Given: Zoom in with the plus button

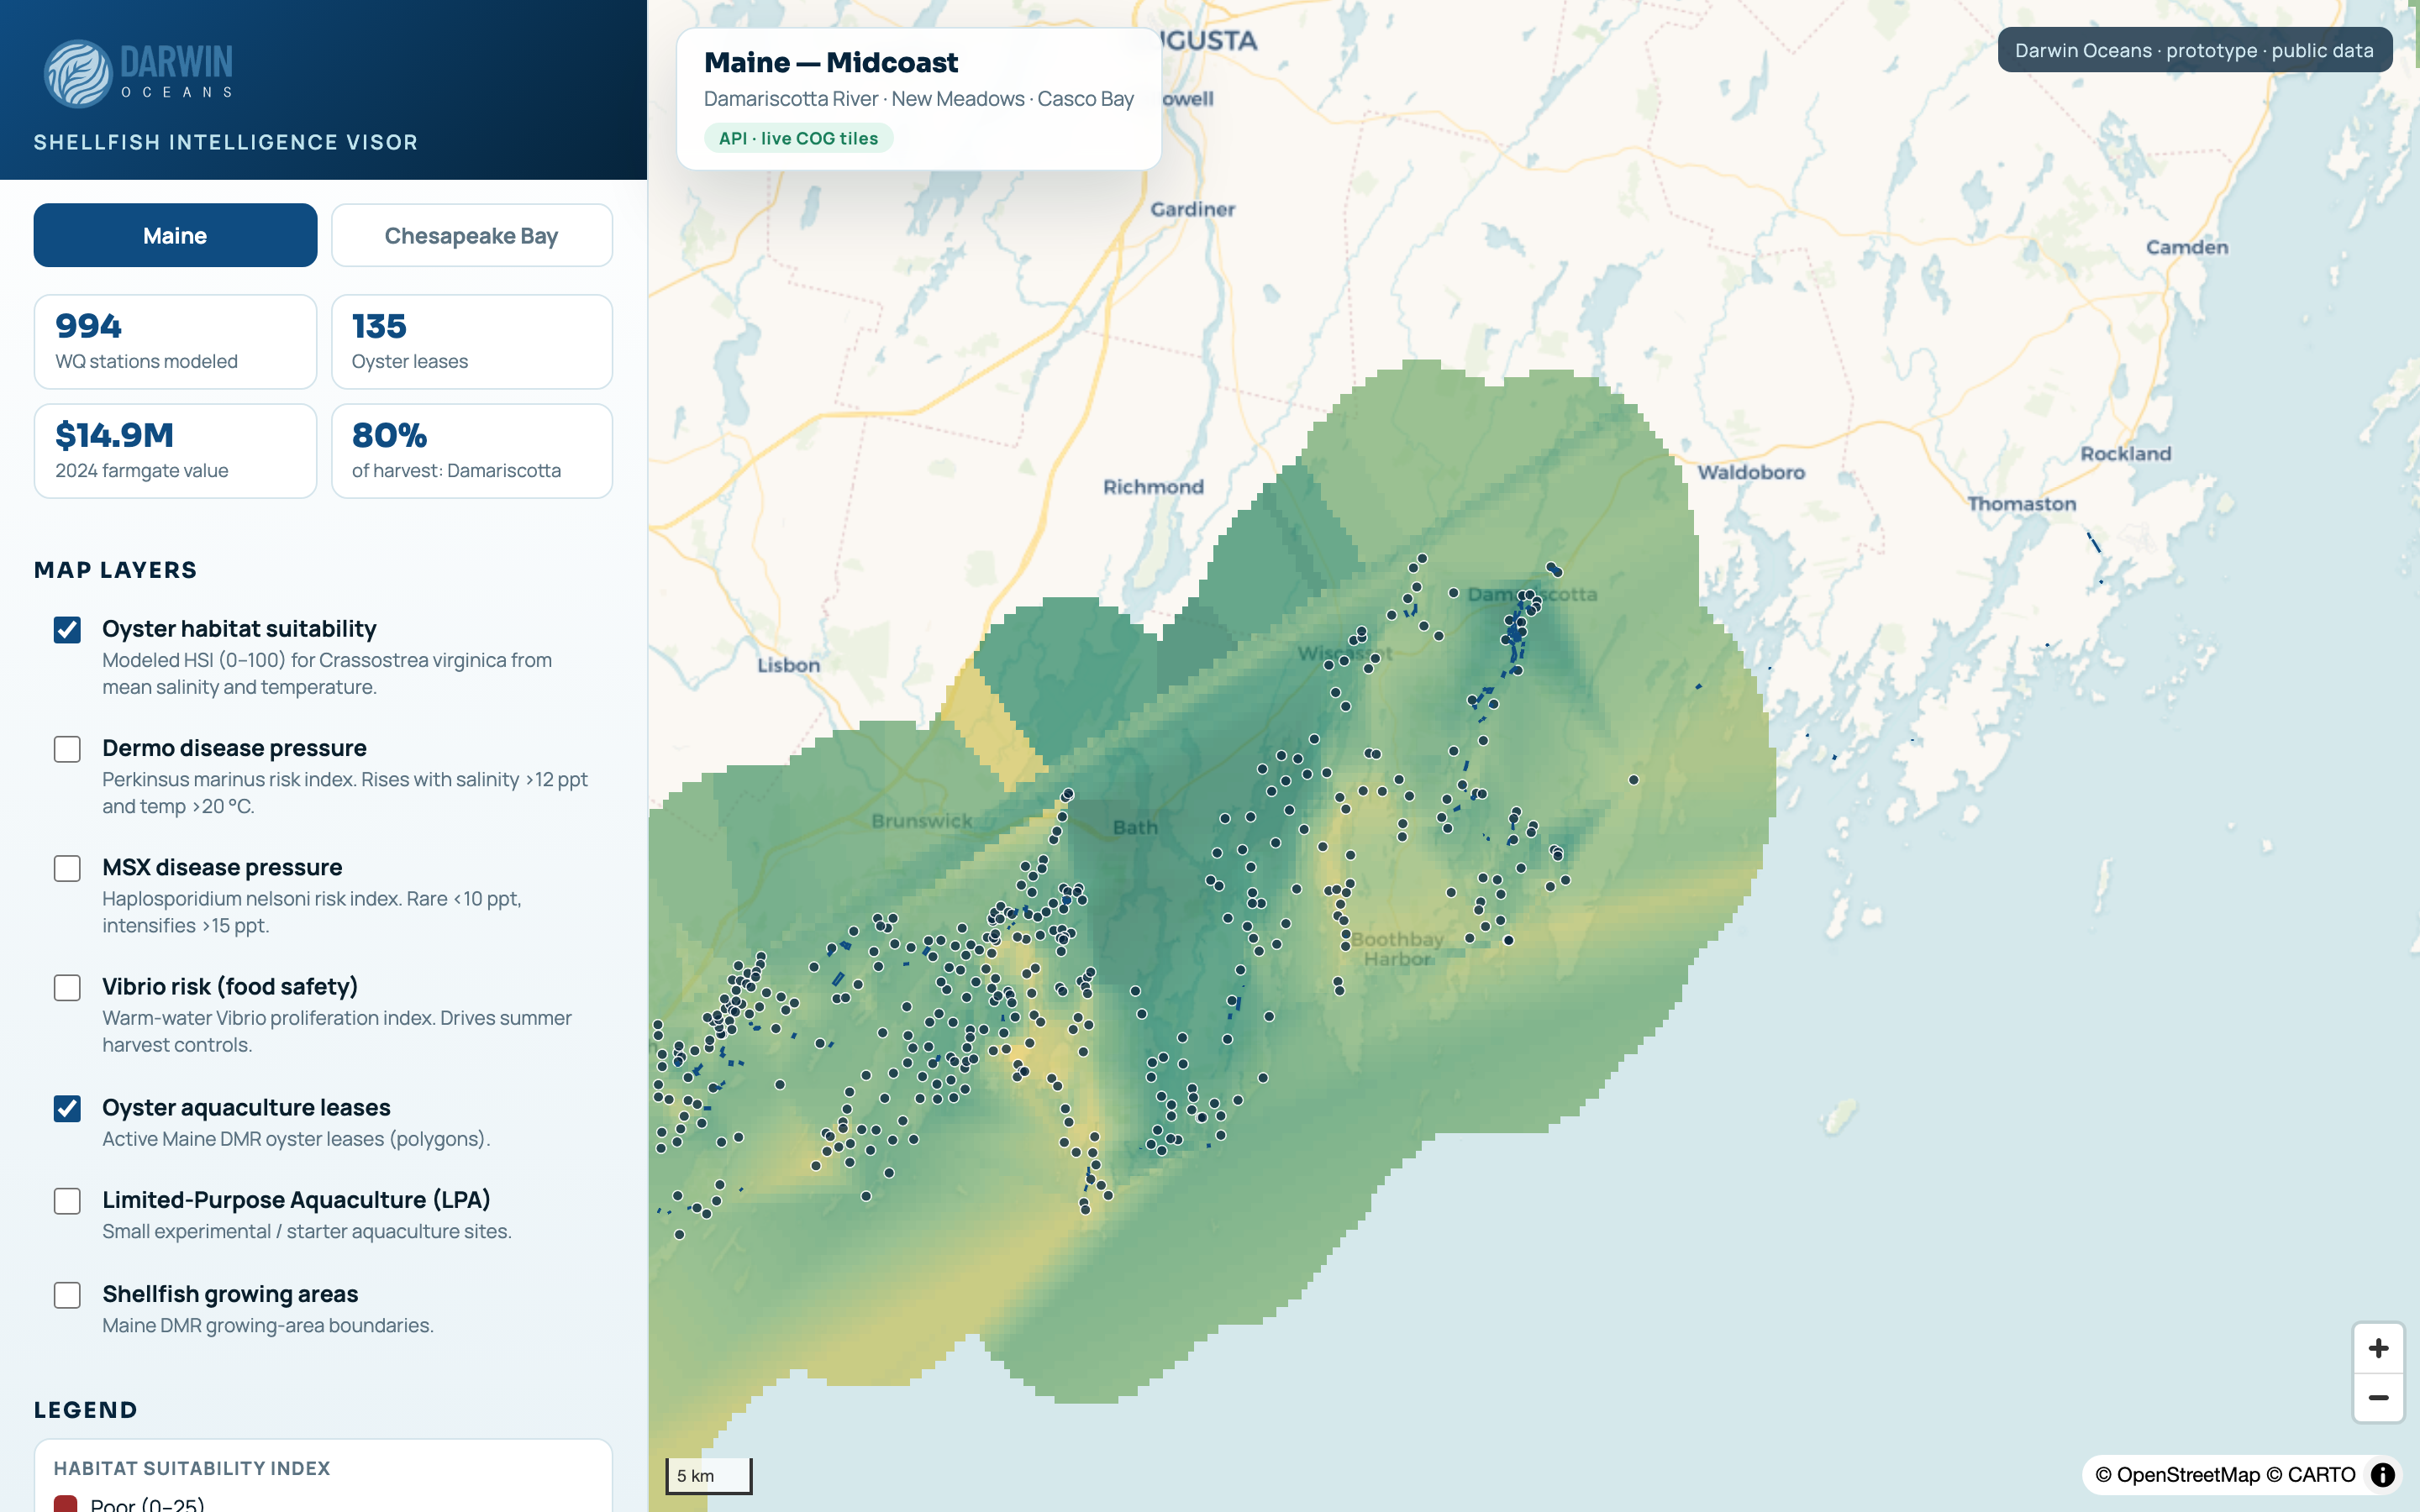Looking at the screenshot, I should pos(2378,1348).
